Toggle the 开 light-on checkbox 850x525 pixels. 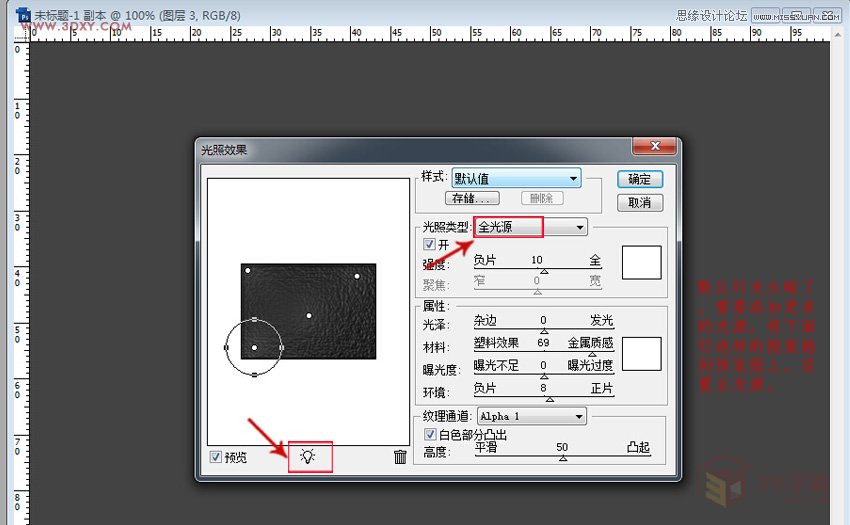(x=429, y=244)
